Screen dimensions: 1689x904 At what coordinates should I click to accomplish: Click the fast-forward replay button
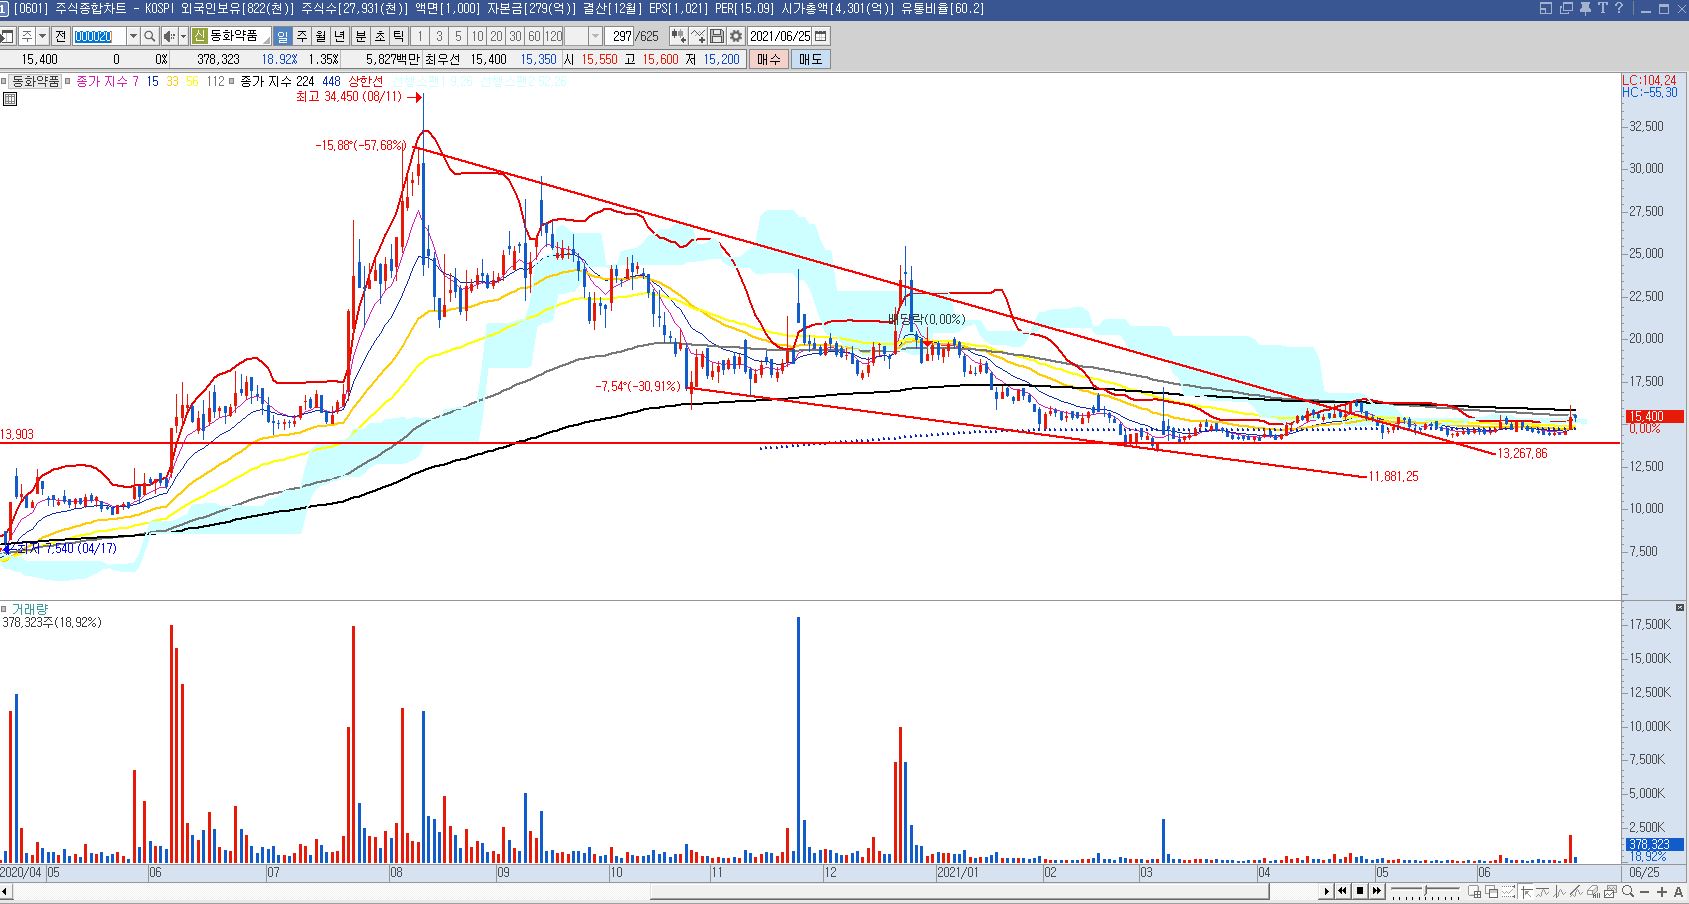pos(1377,891)
